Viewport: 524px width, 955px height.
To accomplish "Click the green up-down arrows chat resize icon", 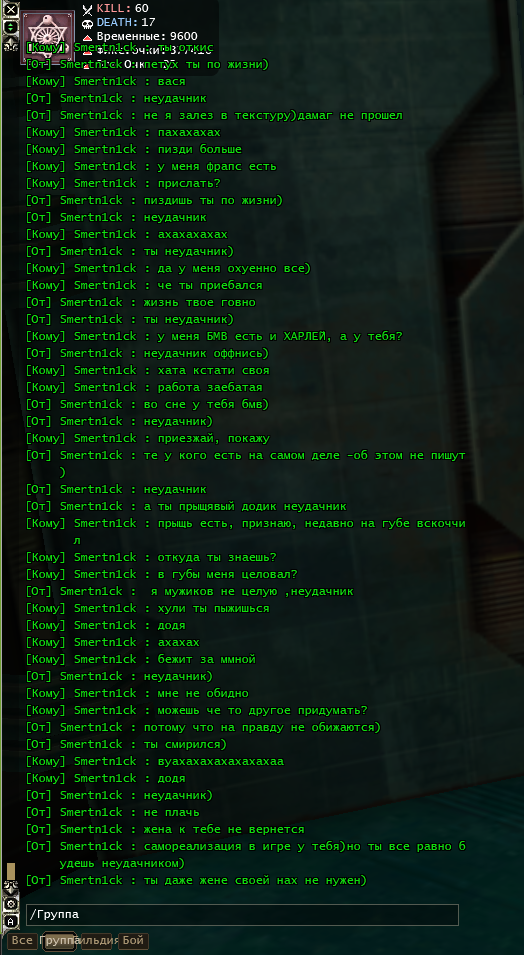I will 11,27.
